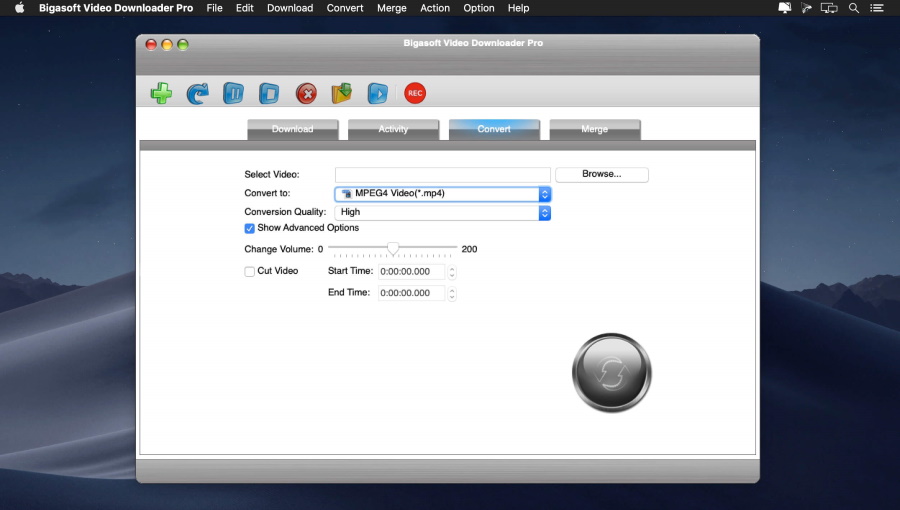
Task: Switch to the Activity tab
Action: [393, 129]
